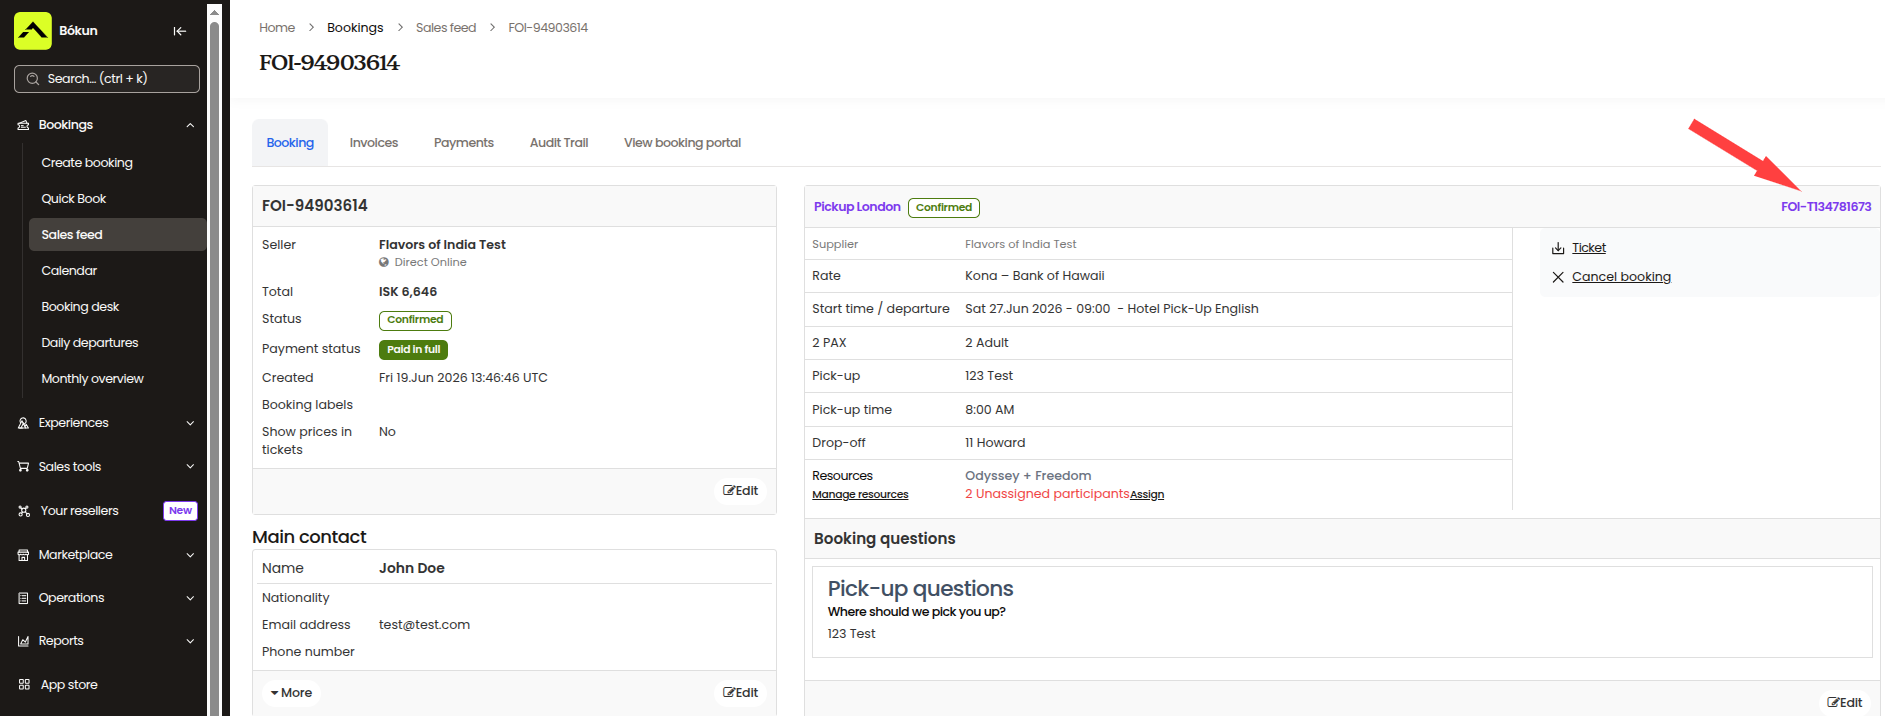The height and width of the screenshot is (716, 1885).
Task: Click the New badge beside Your resellers
Action: [180, 511]
